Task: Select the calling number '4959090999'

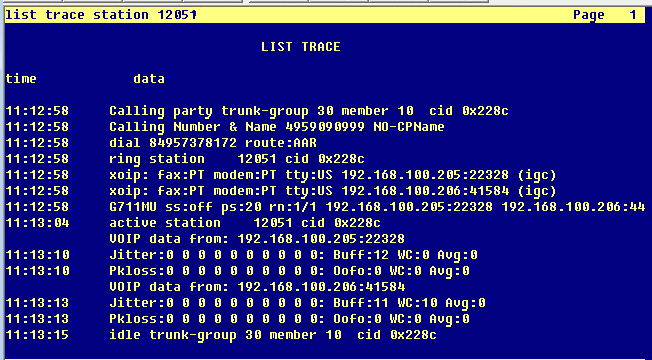Action: click(325, 127)
